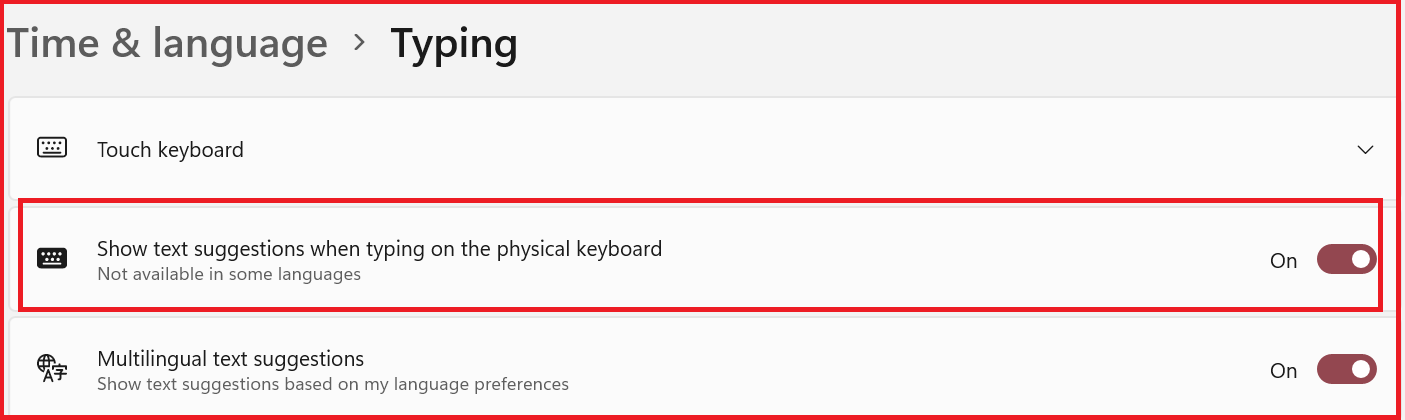Click the Touch keyboard label text
Screen dimensions: 1405x420
tap(170, 150)
